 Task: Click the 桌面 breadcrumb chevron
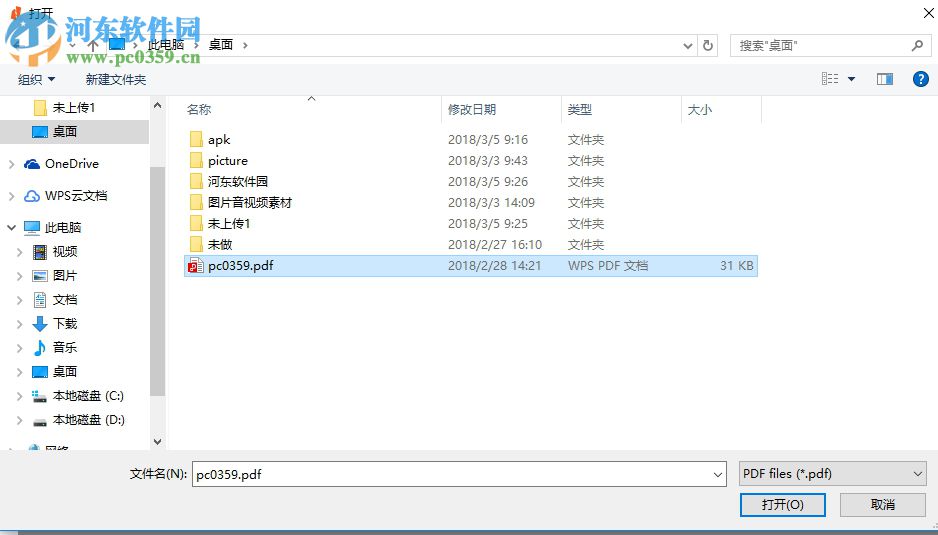coord(245,45)
